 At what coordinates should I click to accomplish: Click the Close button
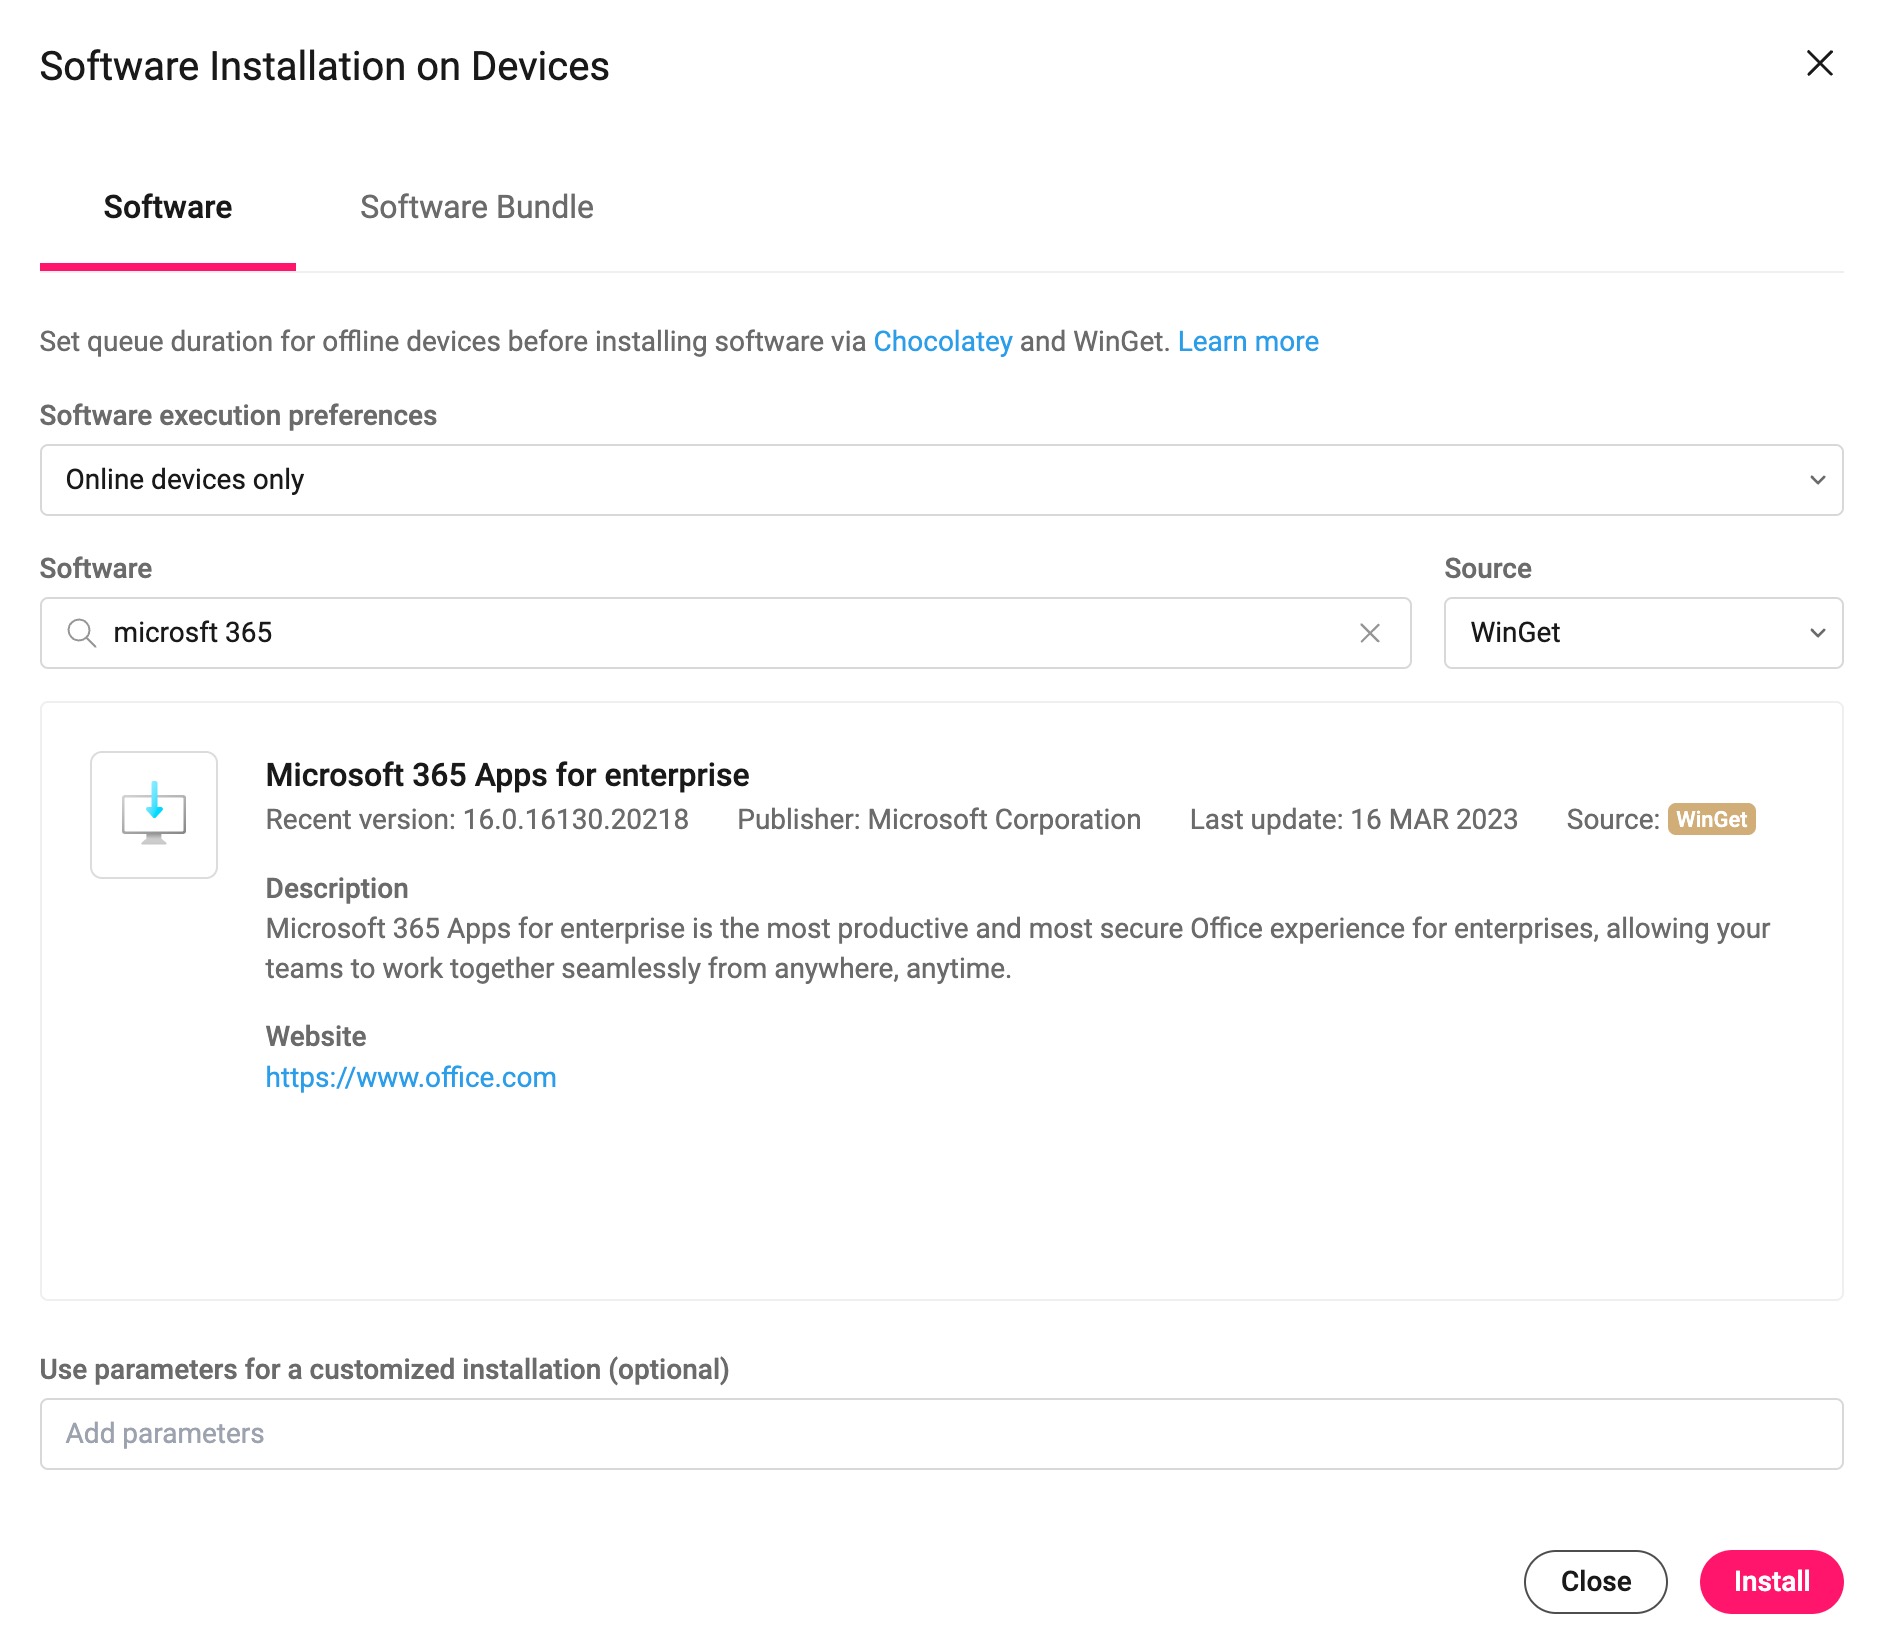tap(1595, 1582)
